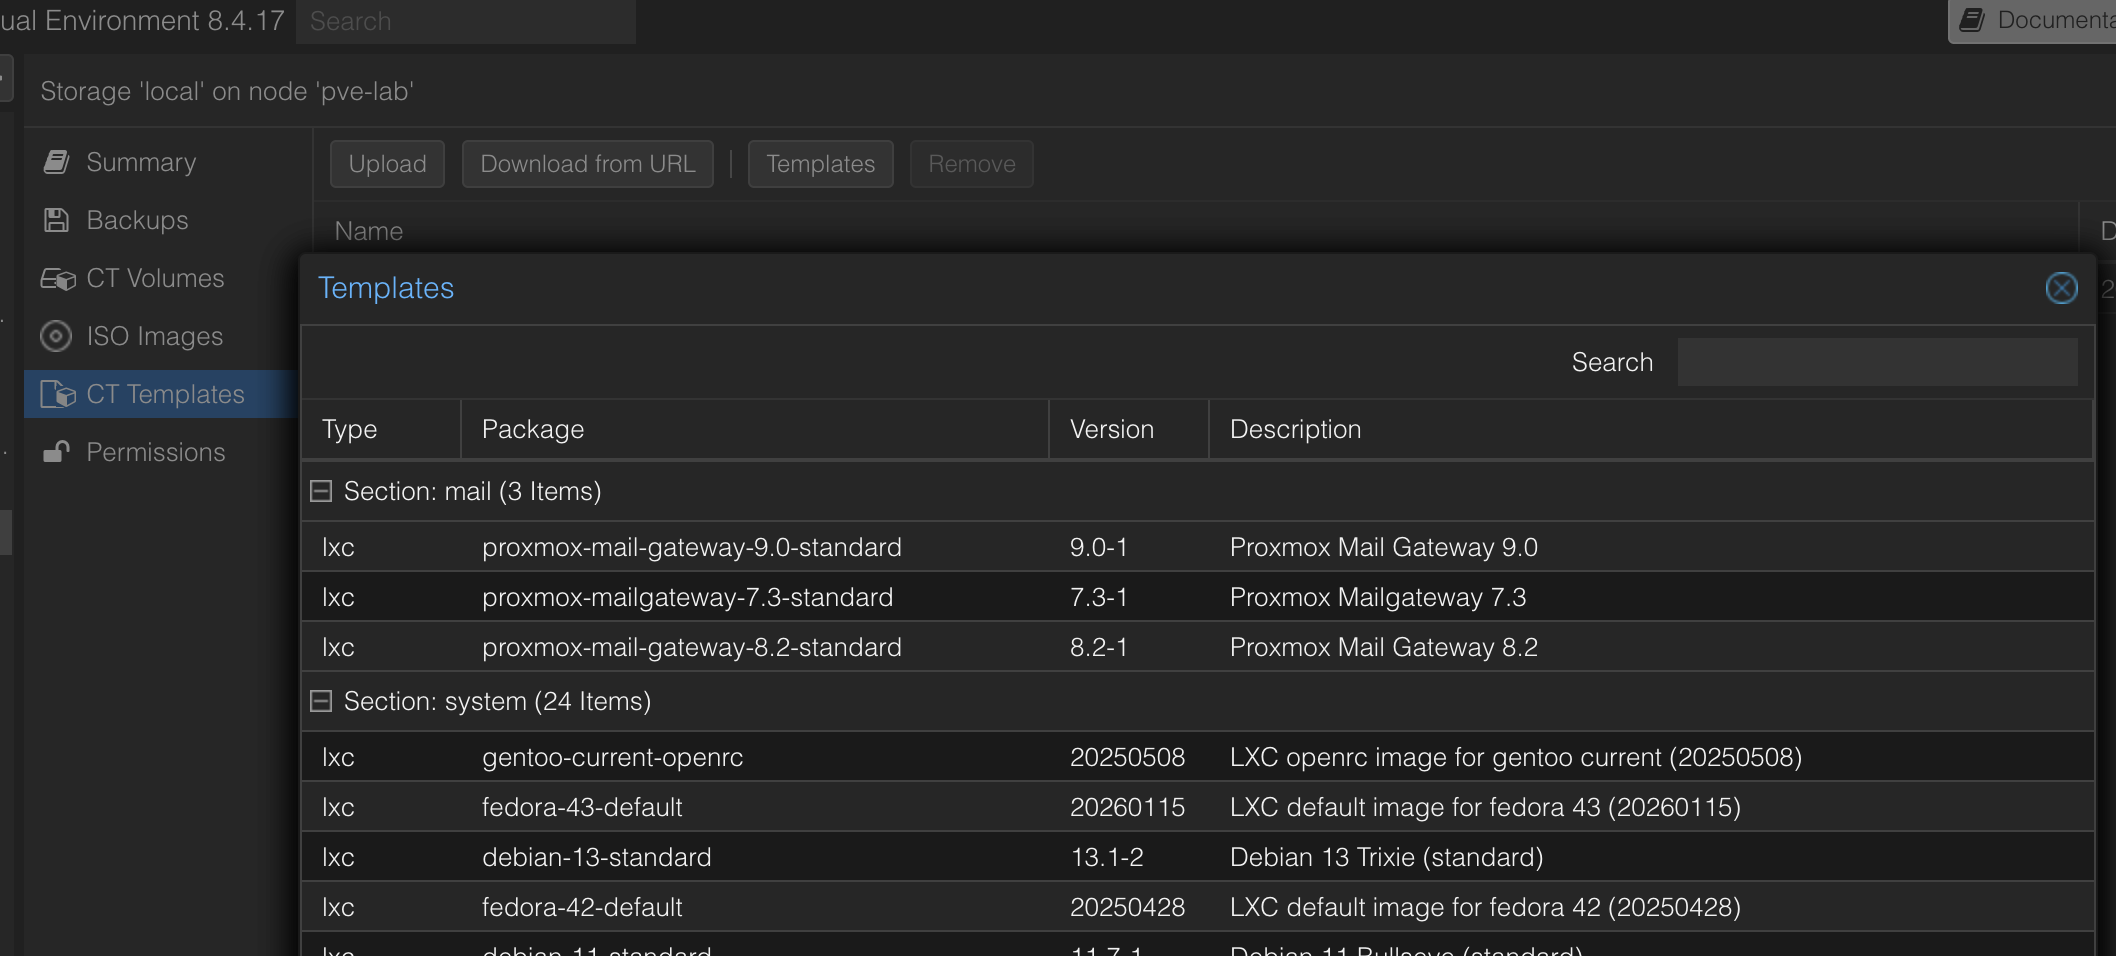
Task: Focus the top global Search box
Action: pos(465,21)
